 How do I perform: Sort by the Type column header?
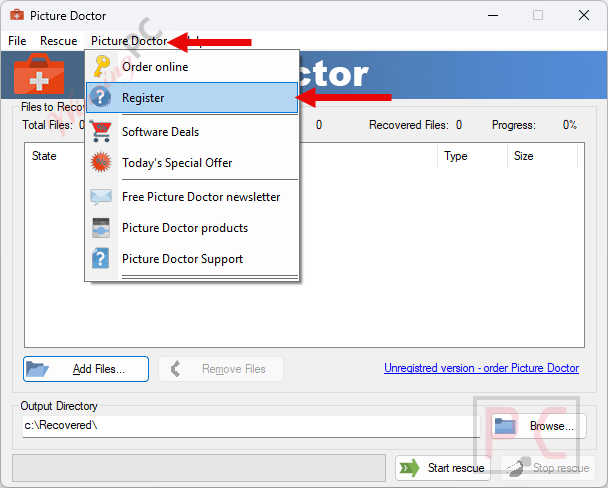point(472,156)
